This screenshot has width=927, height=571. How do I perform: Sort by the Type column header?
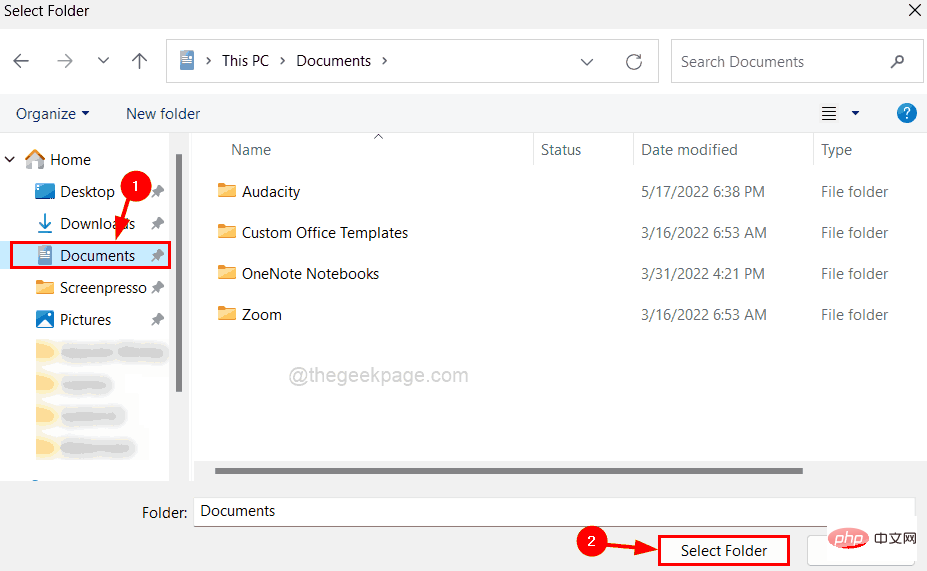click(x=836, y=150)
